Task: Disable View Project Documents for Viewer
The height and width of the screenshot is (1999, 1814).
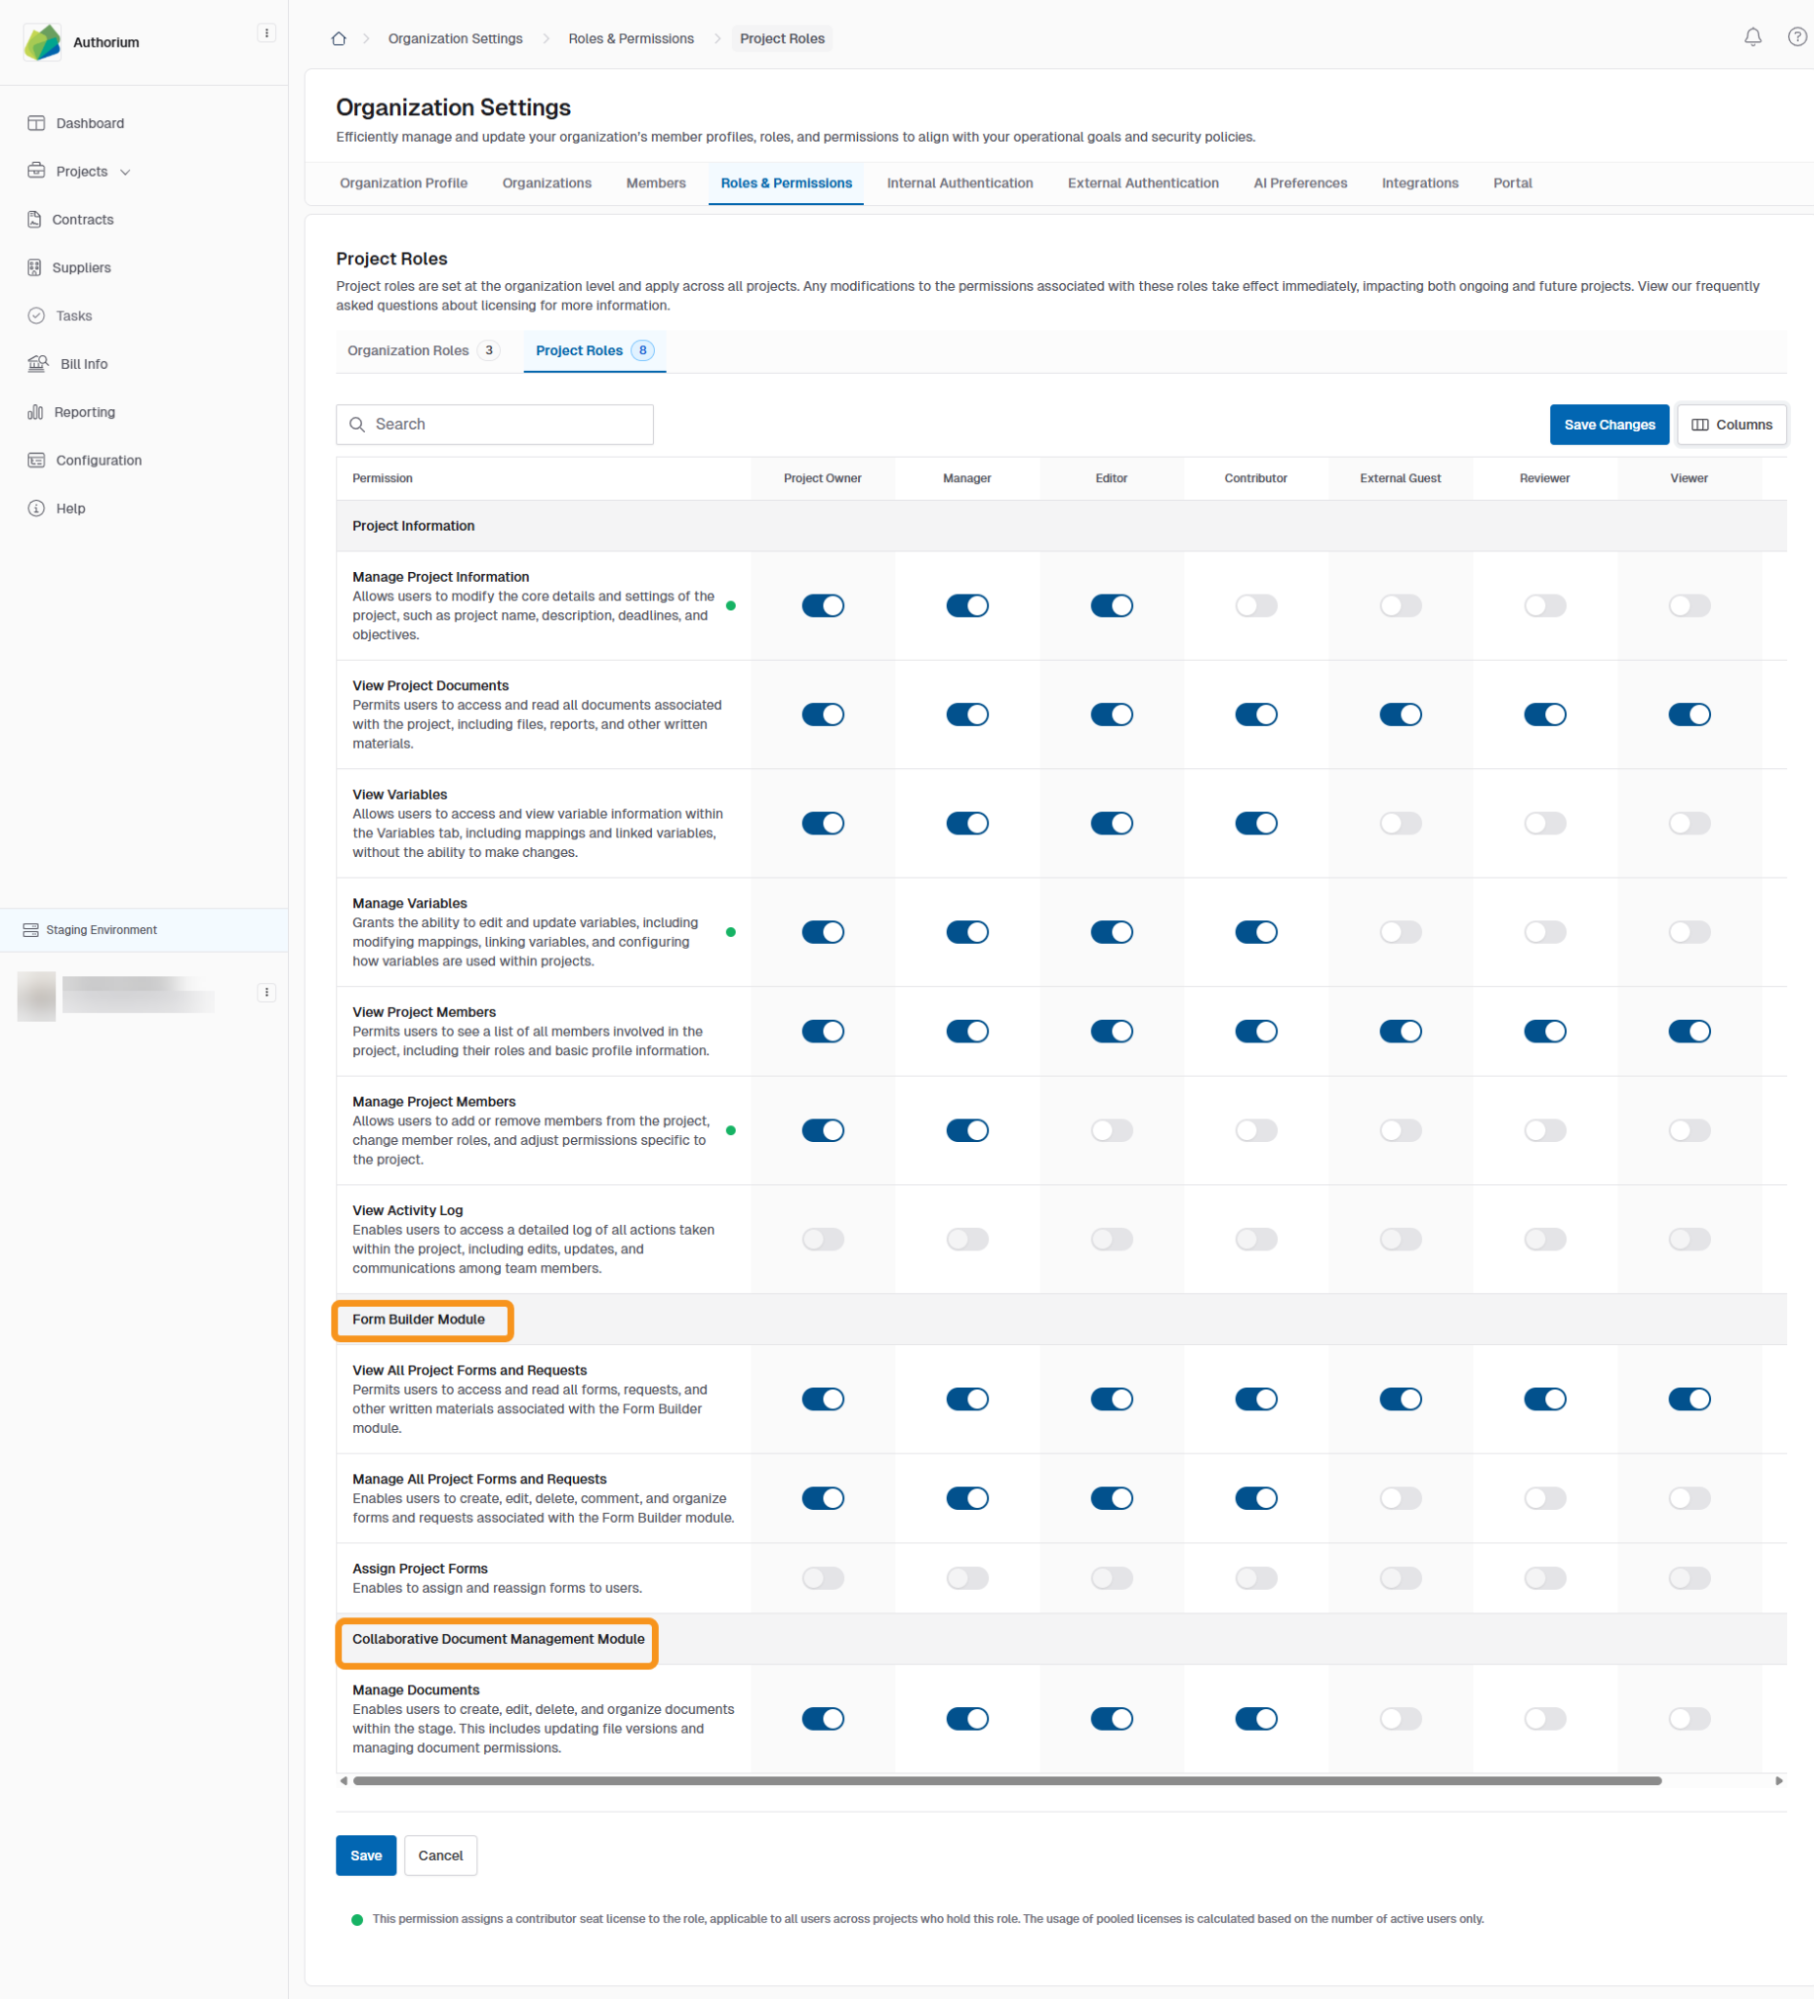Action: [1688, 715]
